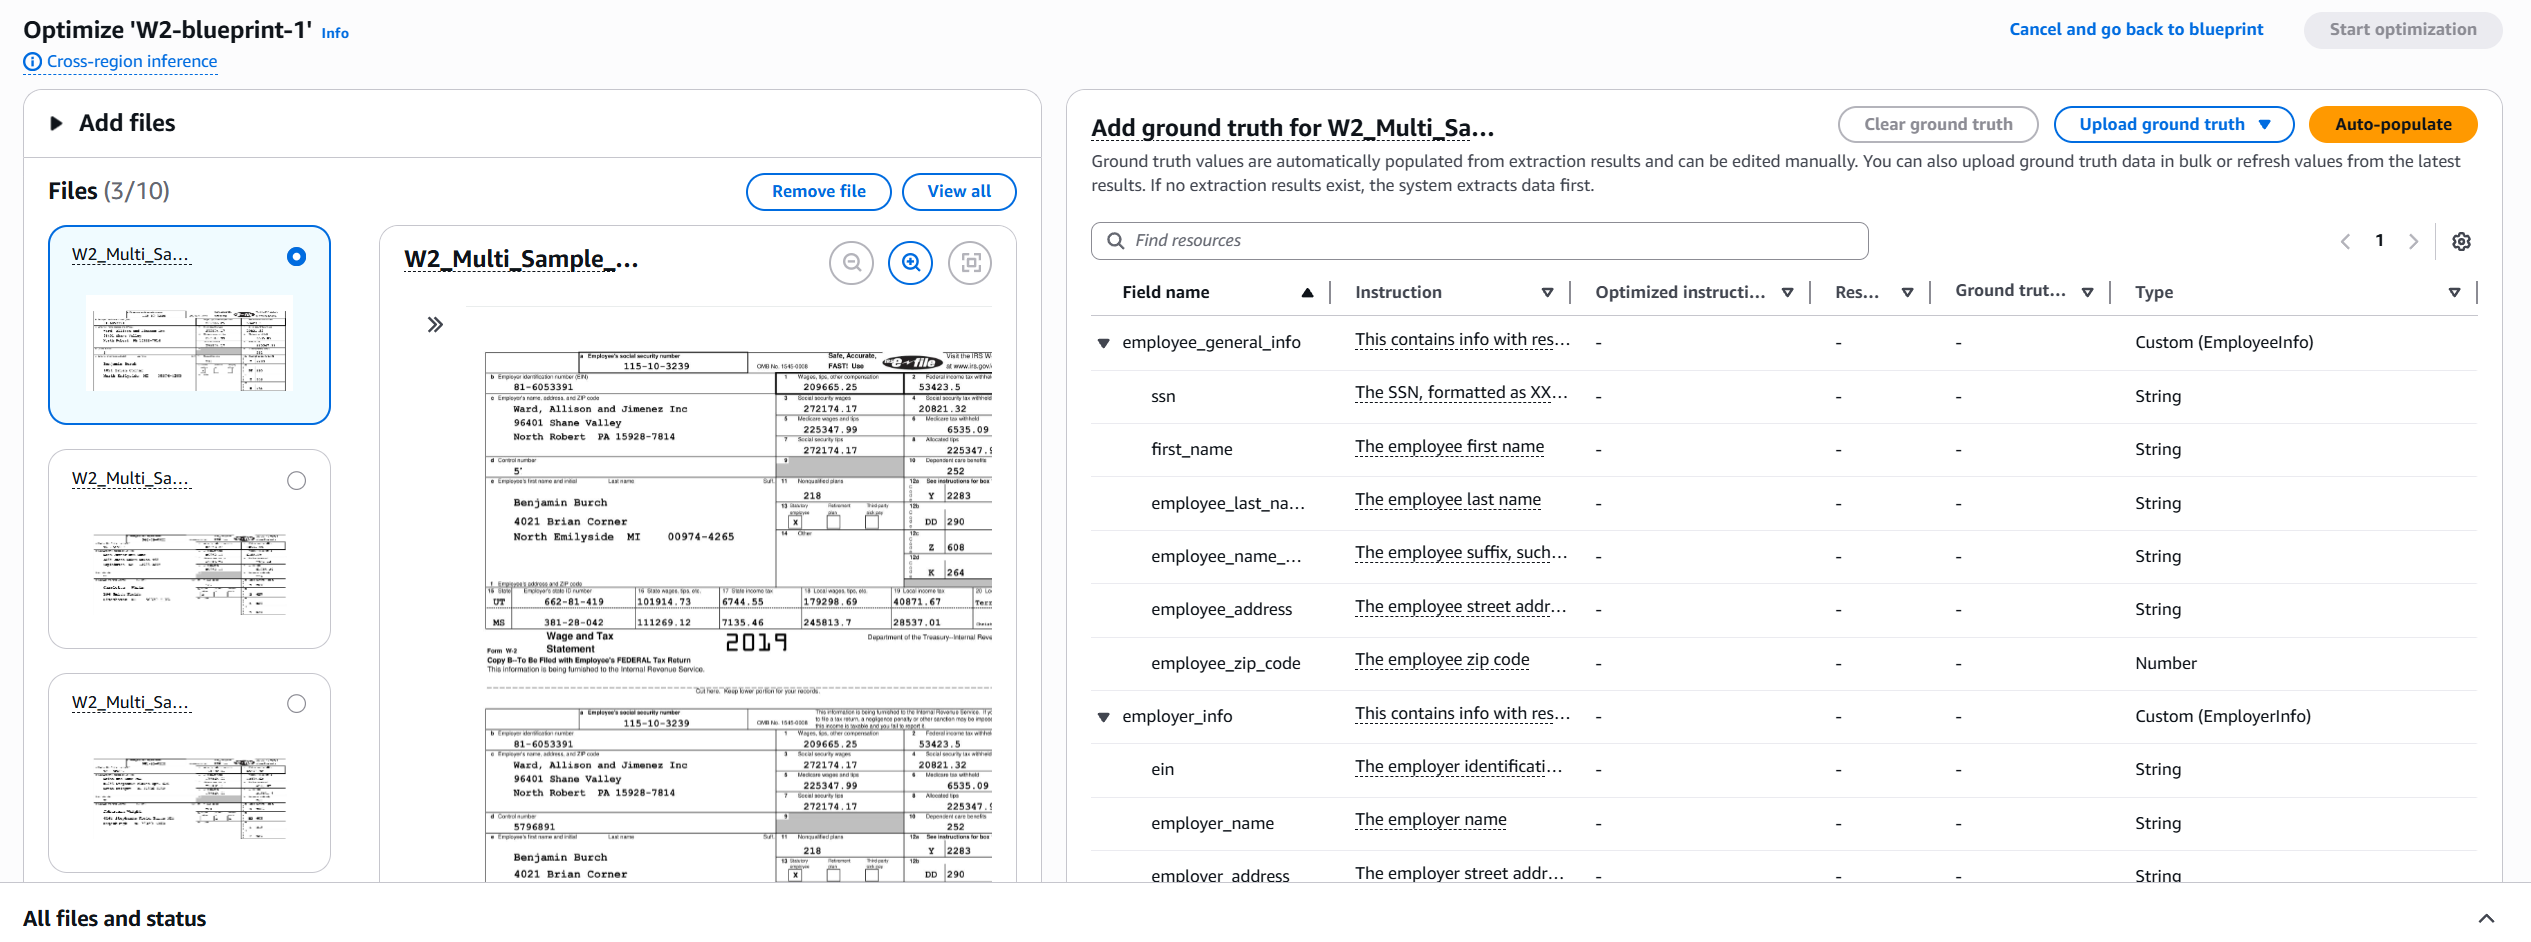
Task: Click the fit-to-screen document icon
Action: (970, 263)
